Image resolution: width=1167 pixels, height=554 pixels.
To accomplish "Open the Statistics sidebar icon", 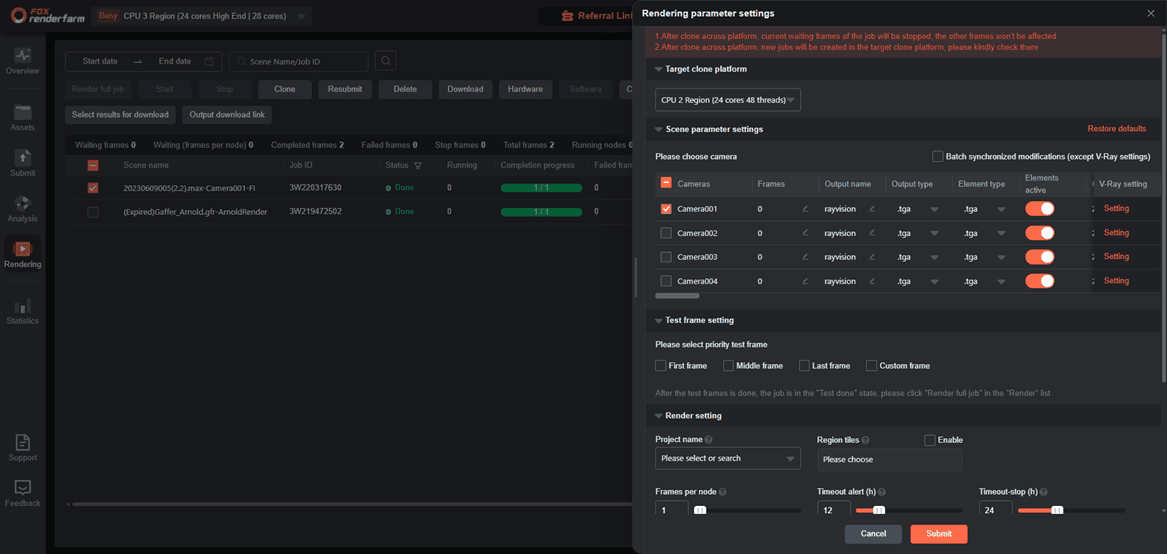I will [22, 310].
